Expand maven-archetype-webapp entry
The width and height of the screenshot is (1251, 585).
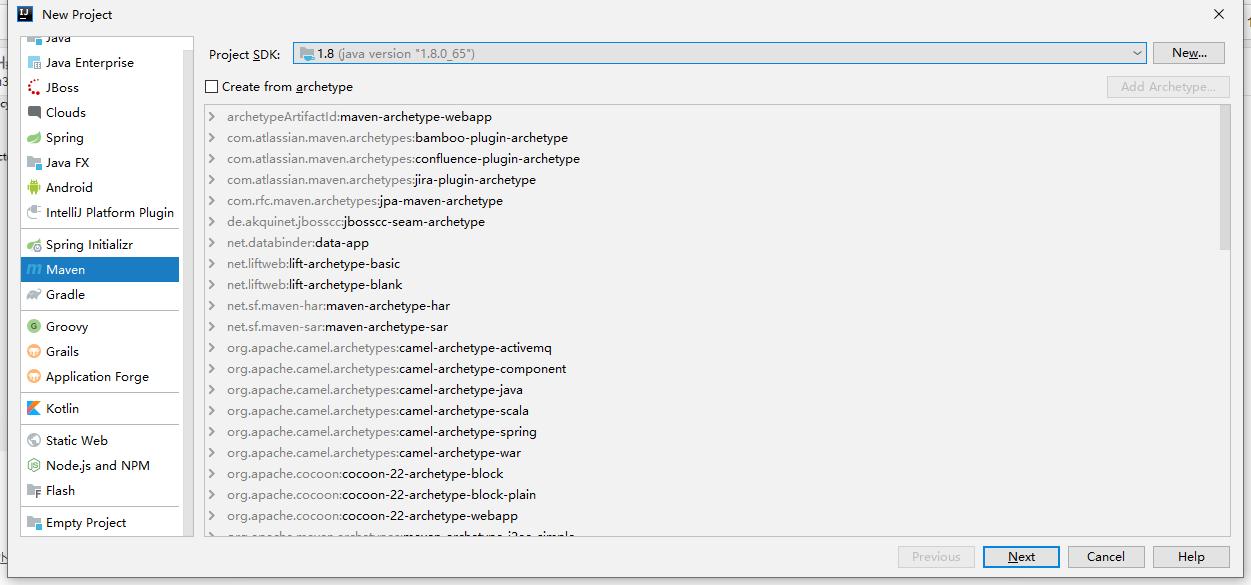pos(212,117)
